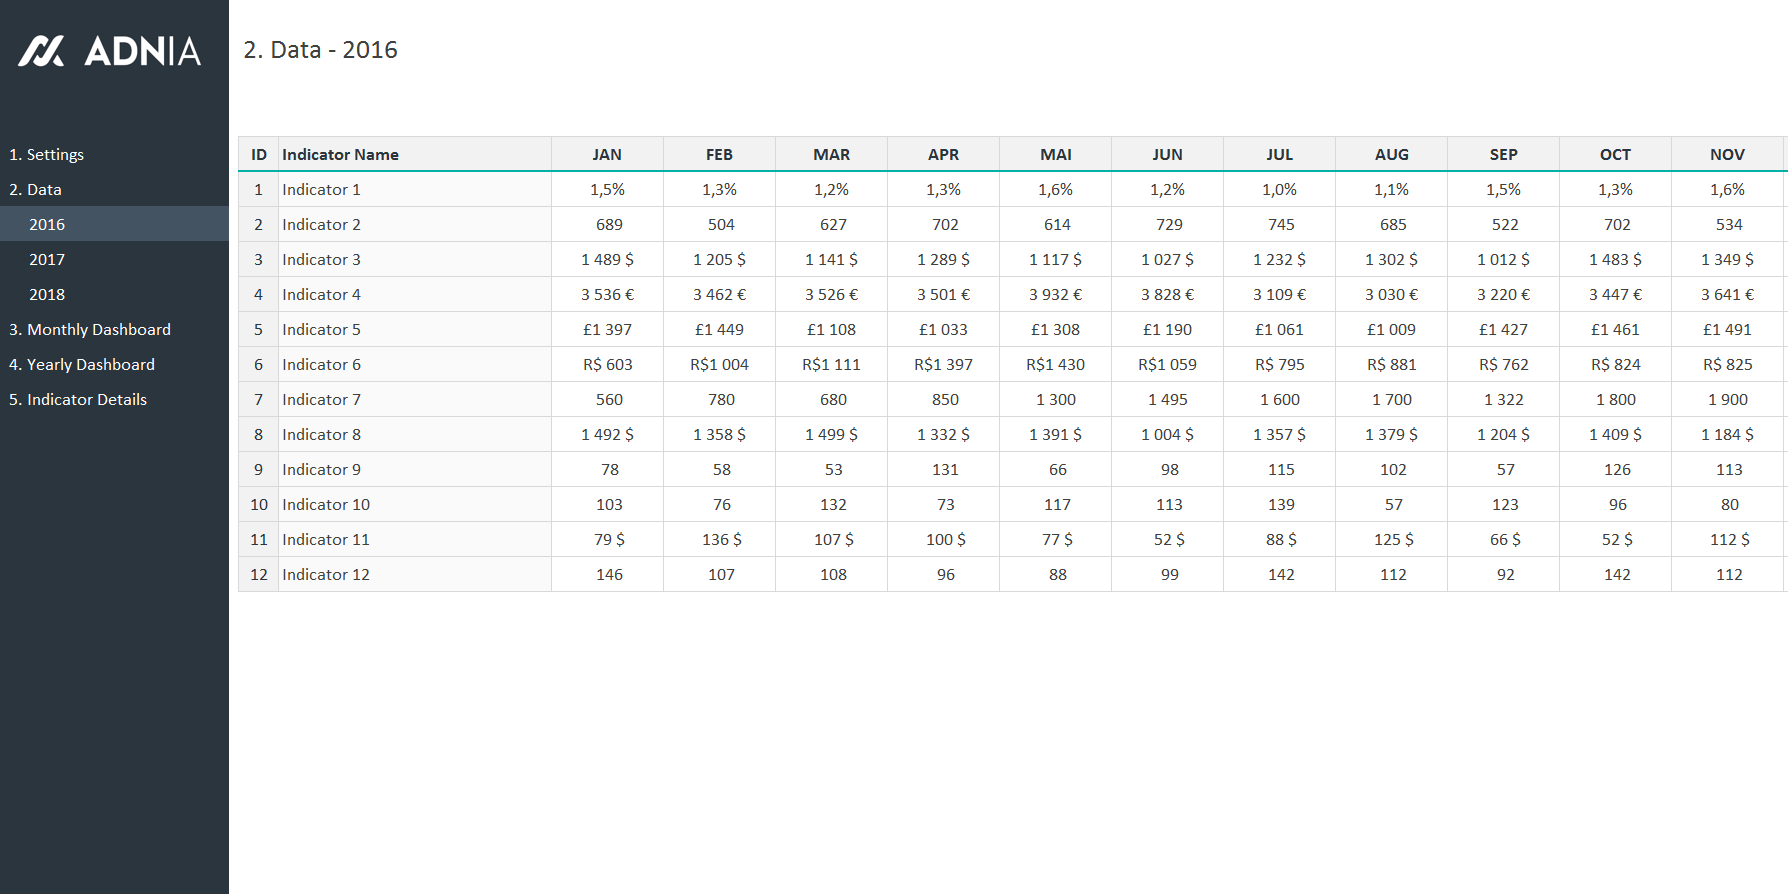The height and width of the screenshot is (894, 1788).
Task: Click the Indicator Name column header
Action: [x=340, y=154]
